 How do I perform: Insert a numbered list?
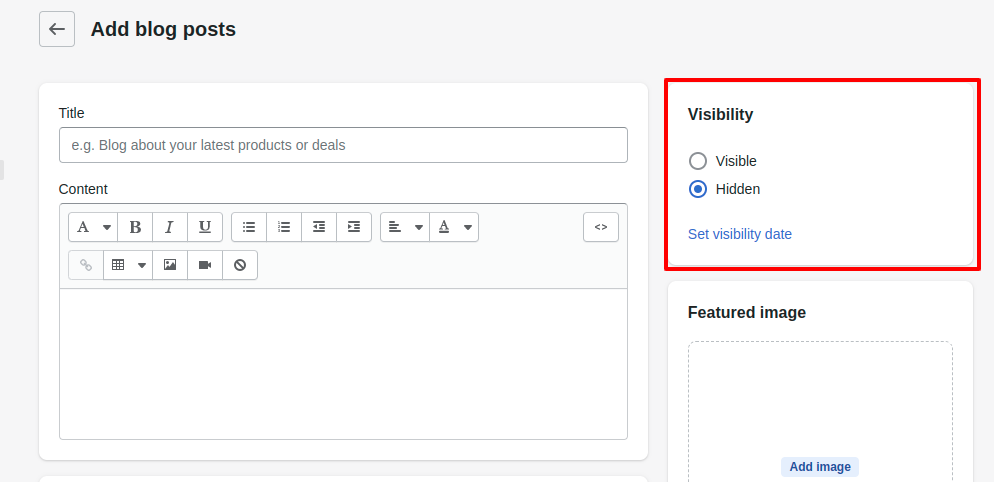point(284,227)
